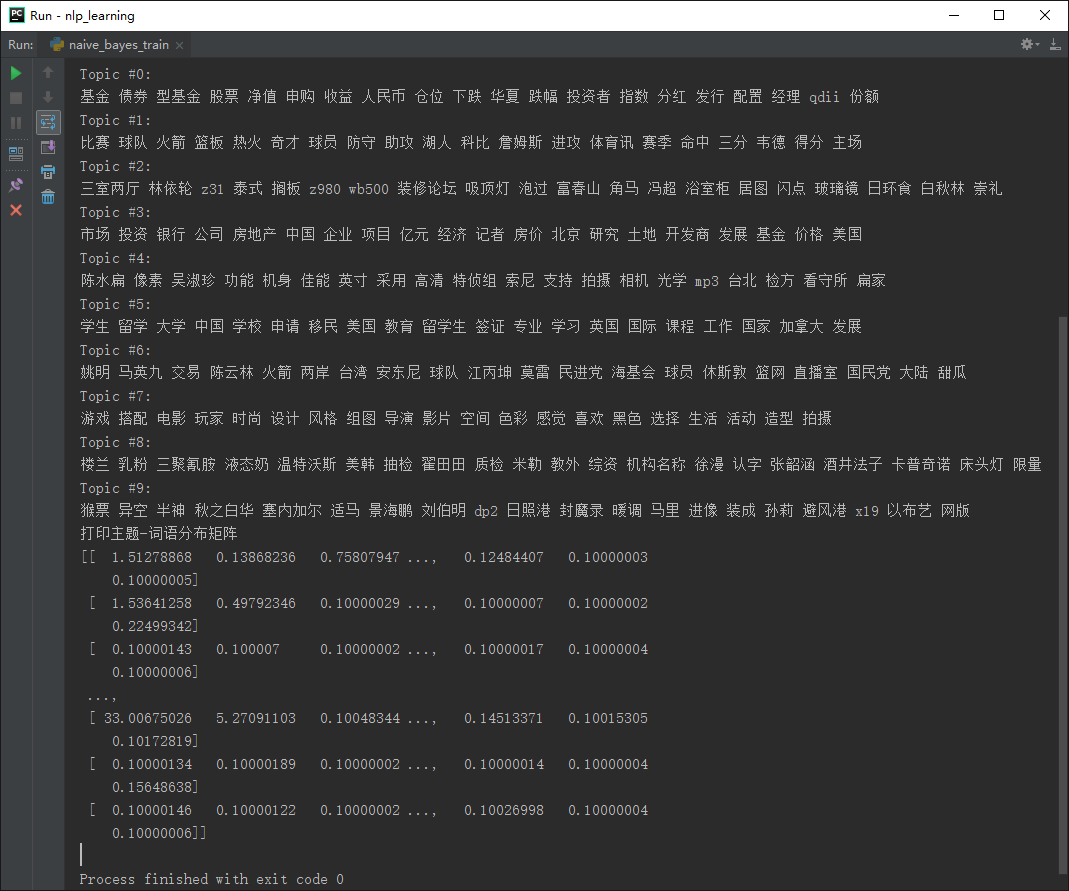Open the gear settings dropdown in Run panel
This screenshot has height=891, width=1069.
(x=1029, y=44)
